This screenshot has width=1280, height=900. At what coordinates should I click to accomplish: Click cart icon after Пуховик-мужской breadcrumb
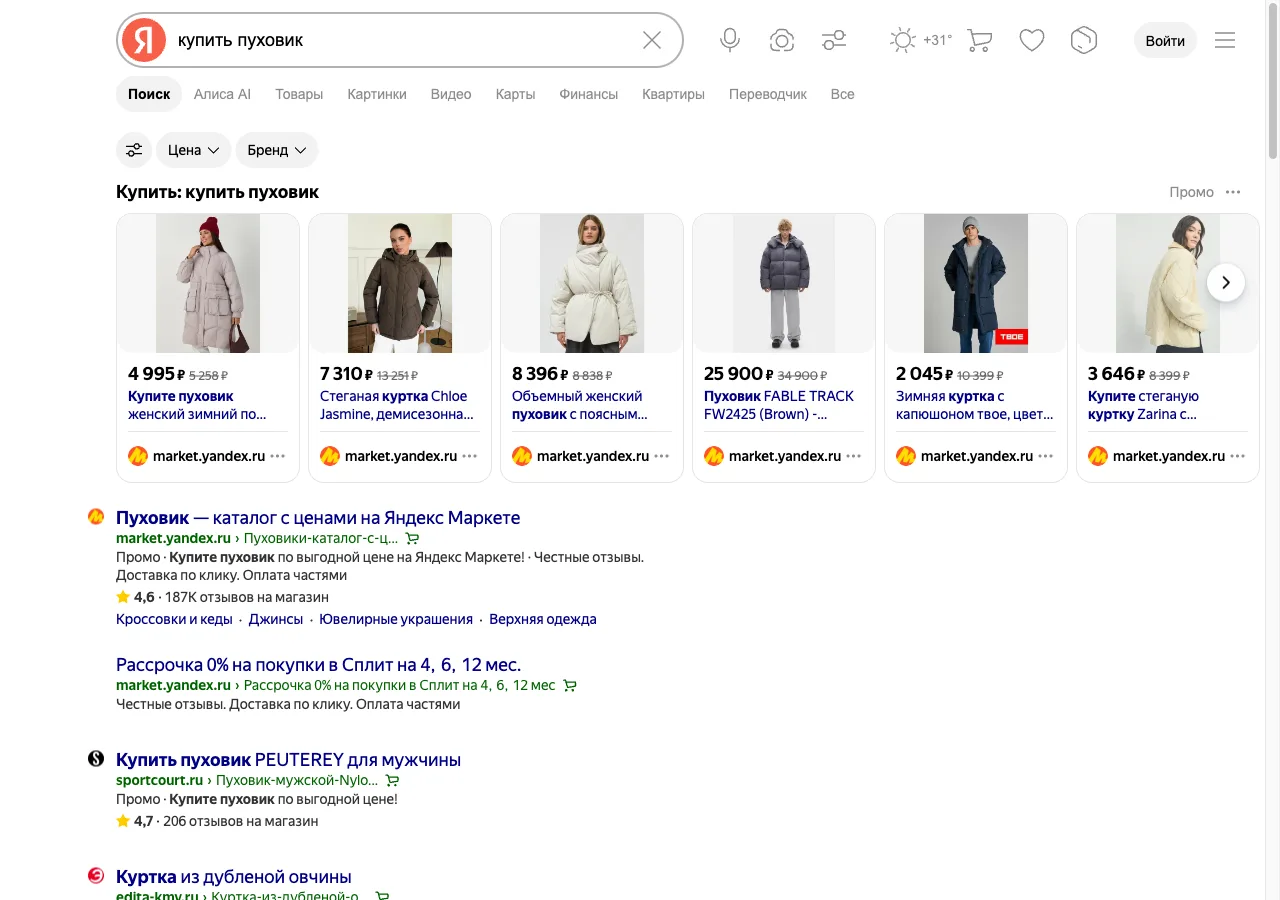coord(392,780)
